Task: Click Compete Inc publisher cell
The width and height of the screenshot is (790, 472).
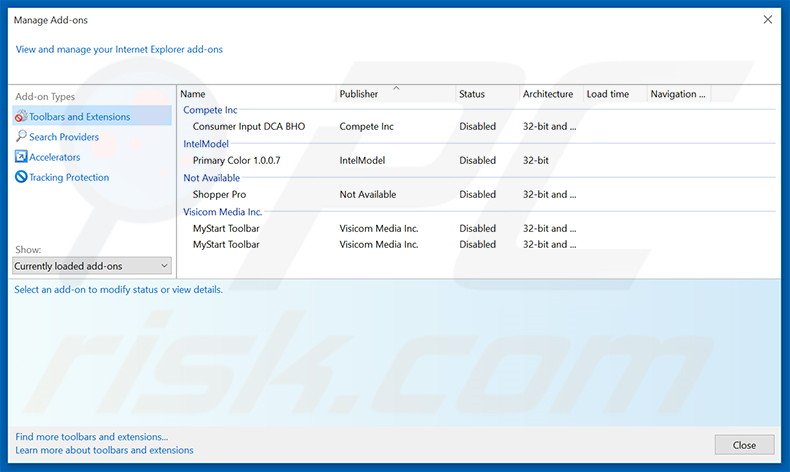Action: click(366, 126)
